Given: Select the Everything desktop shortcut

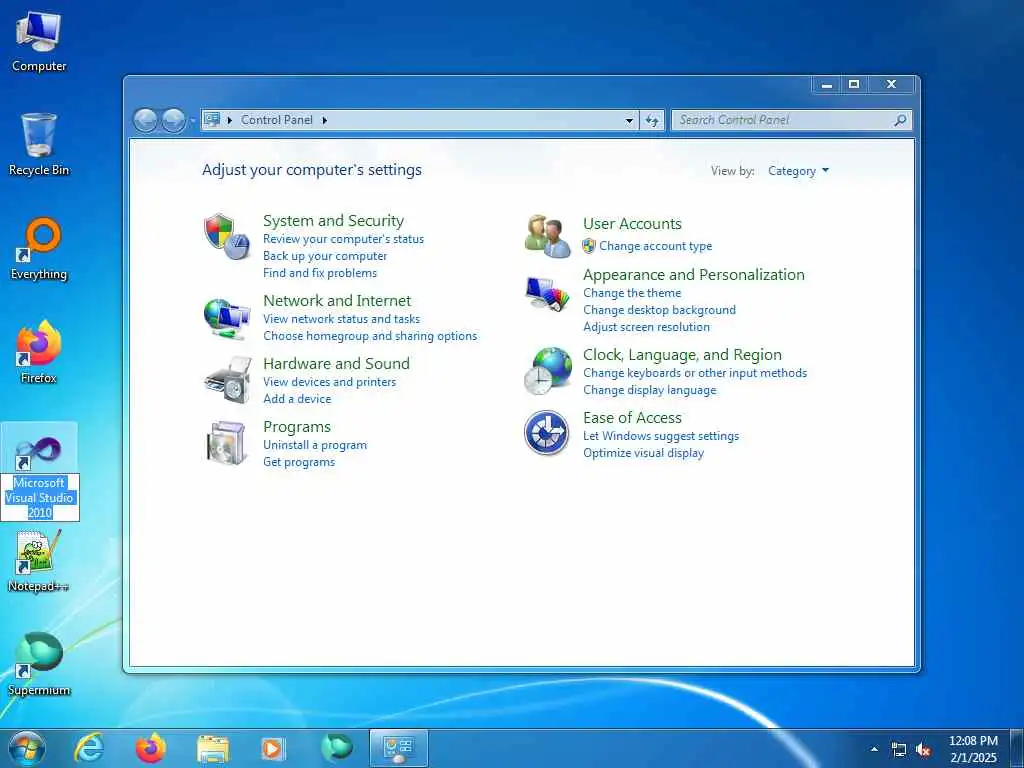Looking at the screenshot, I should click(39, 249).
